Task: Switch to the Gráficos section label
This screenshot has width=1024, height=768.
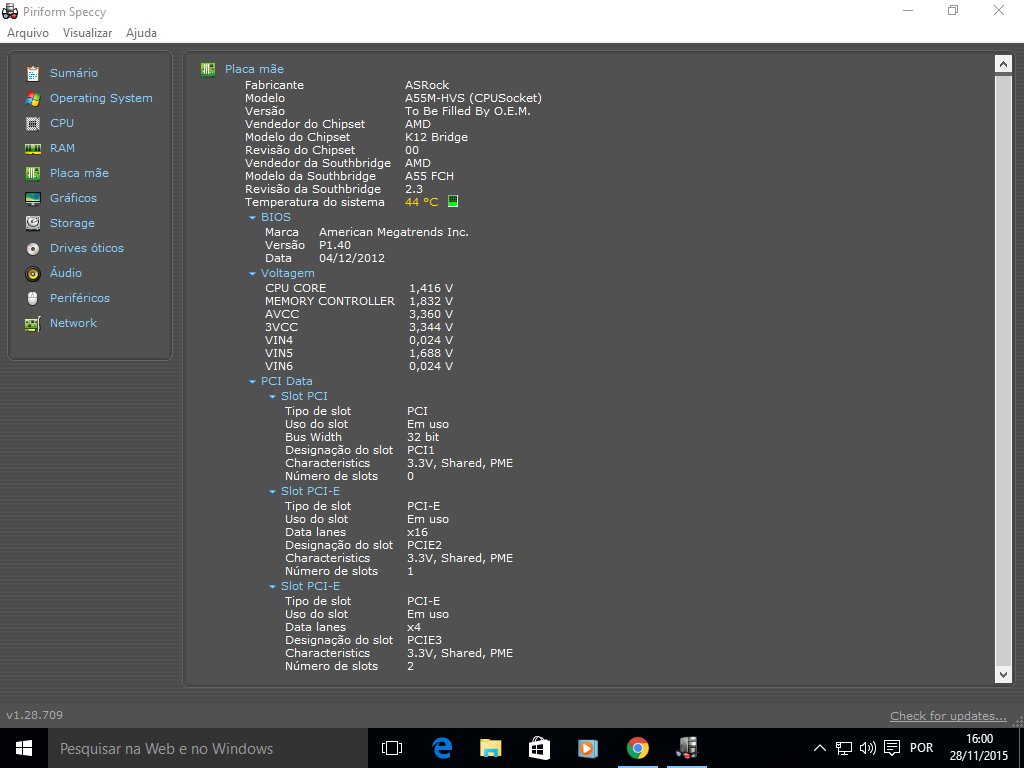Action: click(73, 198)
